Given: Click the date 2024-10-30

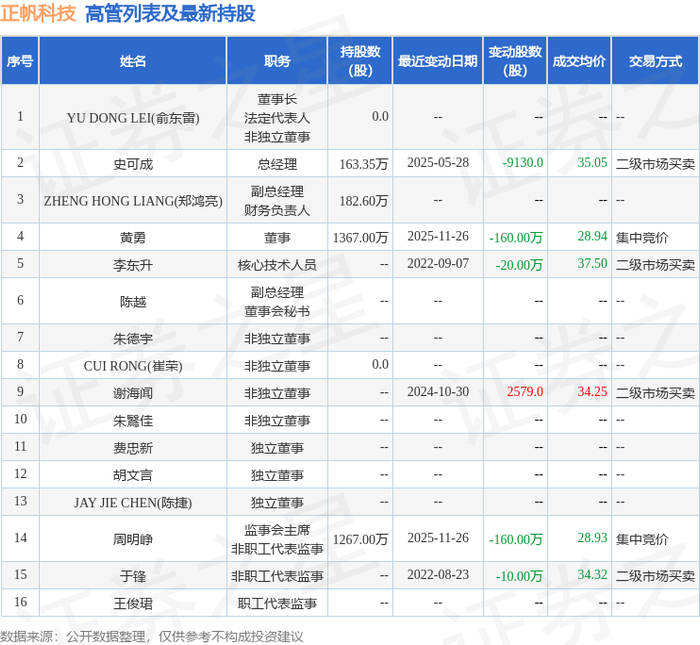Looking at the screenshot, I should [438, 391].
